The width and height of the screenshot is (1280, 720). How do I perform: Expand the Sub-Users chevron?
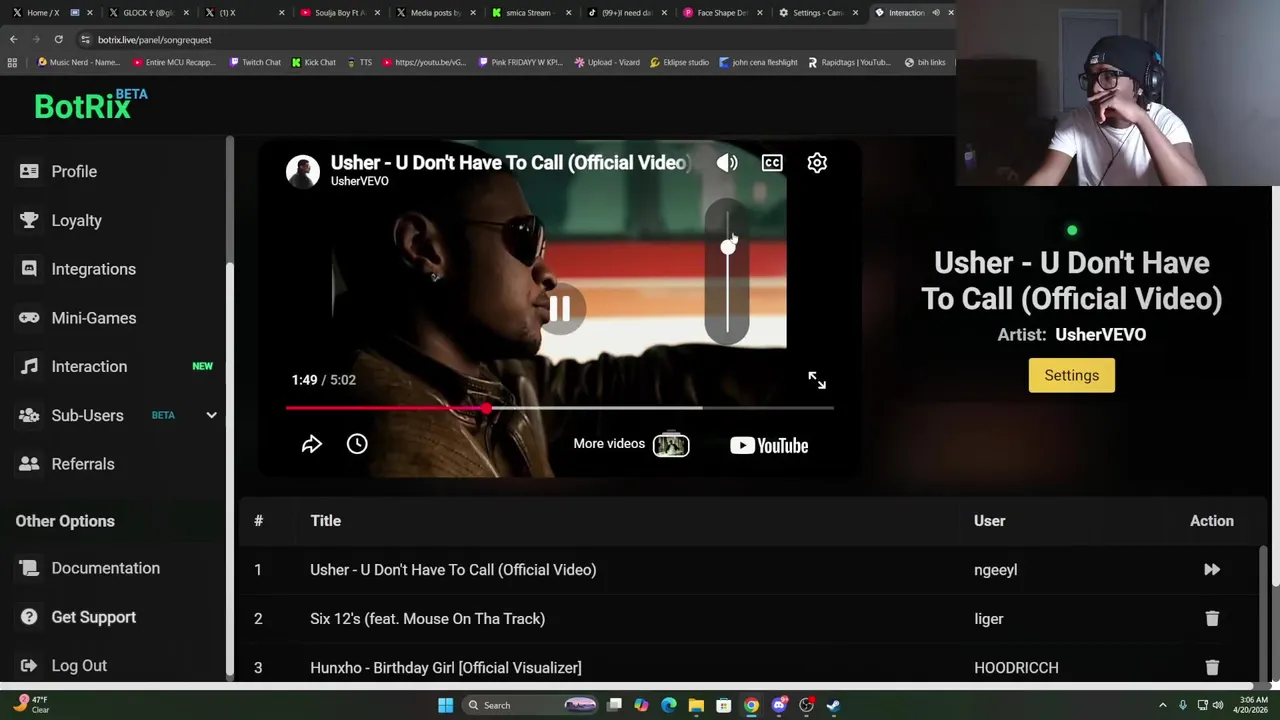point(211,415)
